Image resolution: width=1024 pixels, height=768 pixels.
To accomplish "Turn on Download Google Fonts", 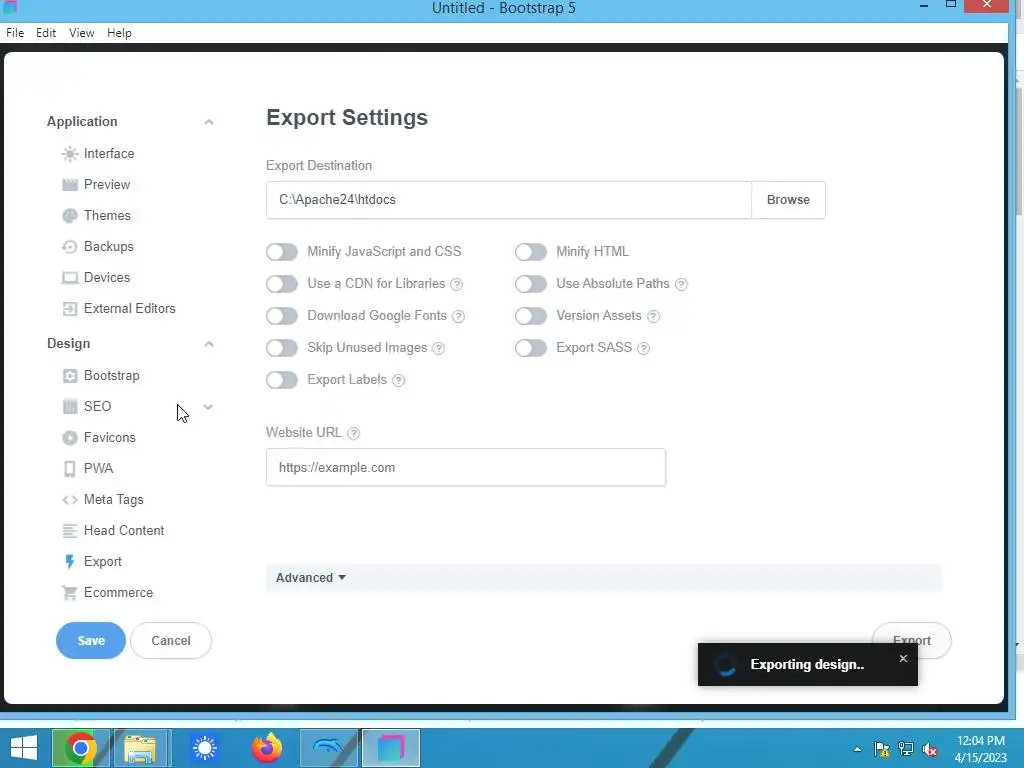I will coord(281,316).
